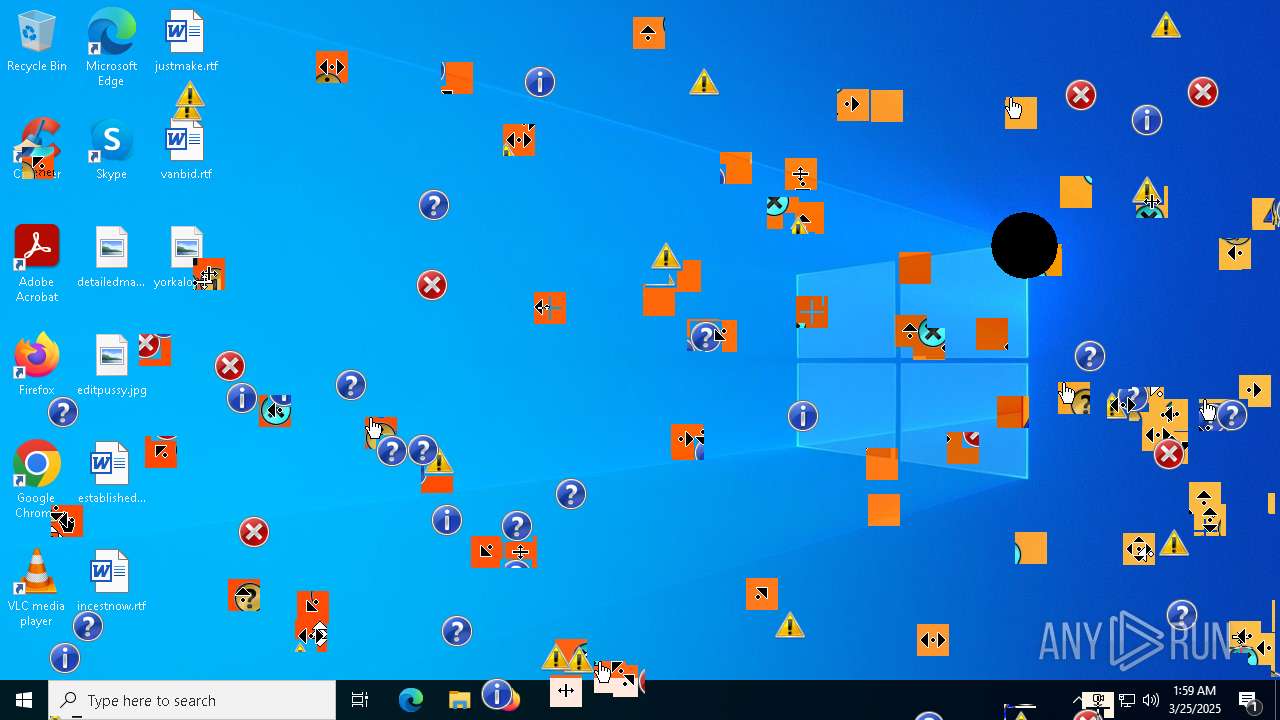
Task: Open the vanbid.rtf document
Action: coord(186,150)
